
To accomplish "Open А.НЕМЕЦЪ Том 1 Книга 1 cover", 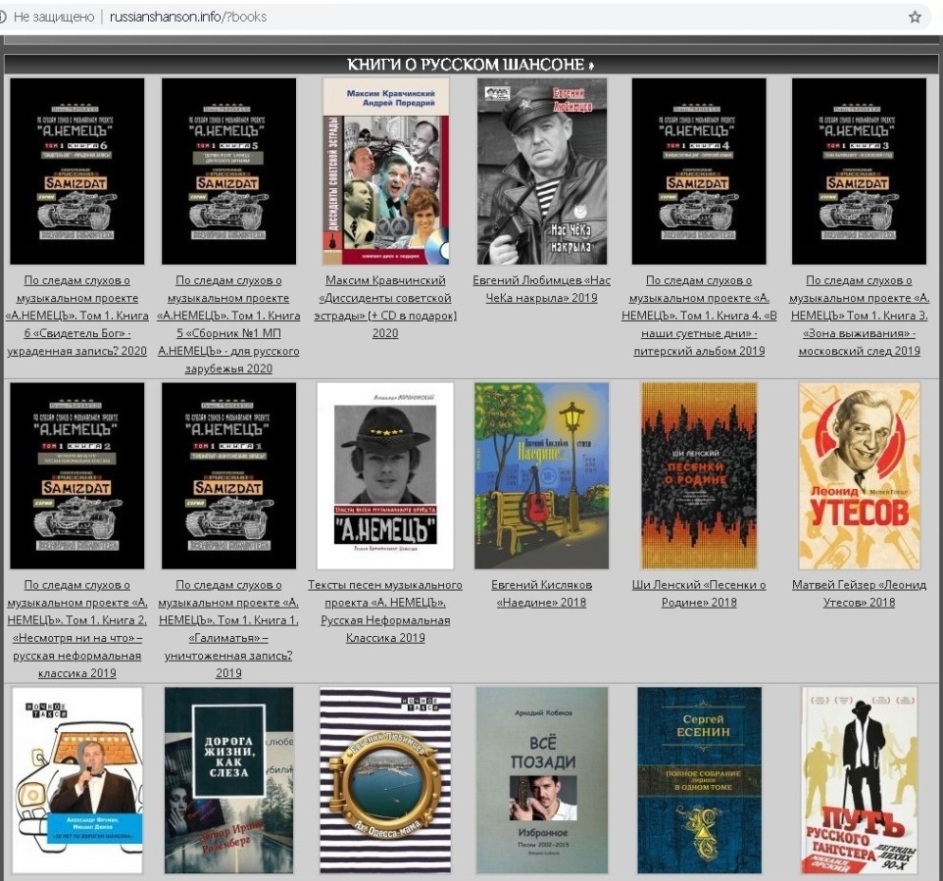I will tap(229, 476).
